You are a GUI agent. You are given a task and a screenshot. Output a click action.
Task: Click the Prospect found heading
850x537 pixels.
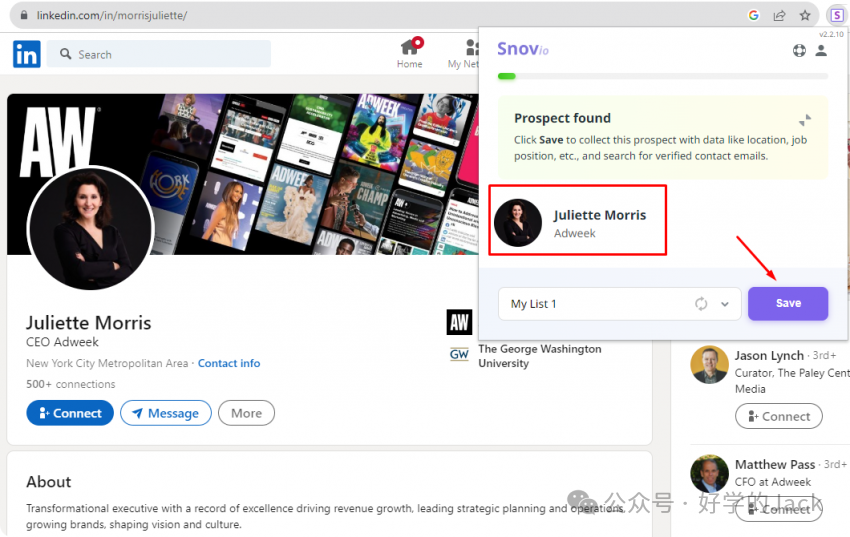[x=562, y=118]
